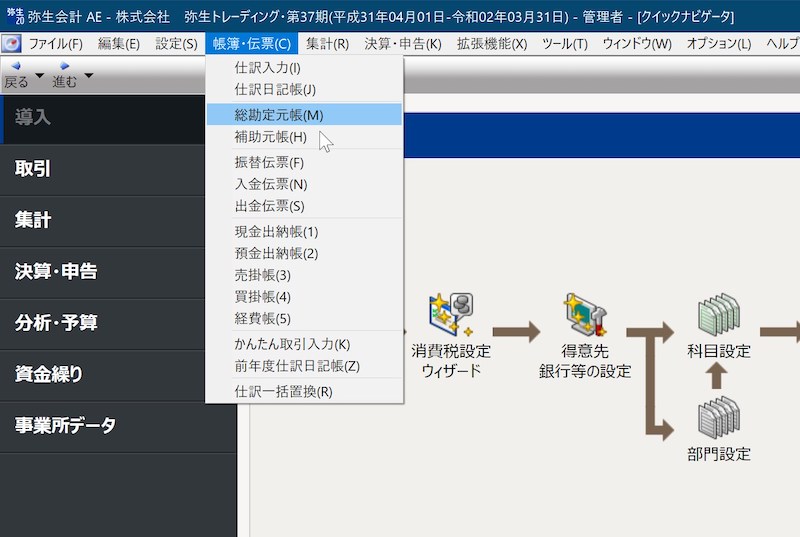This screenshot has width=800, height=537.
Task: Open the 拡張機能(X) menu
Action: coord(492,44)
